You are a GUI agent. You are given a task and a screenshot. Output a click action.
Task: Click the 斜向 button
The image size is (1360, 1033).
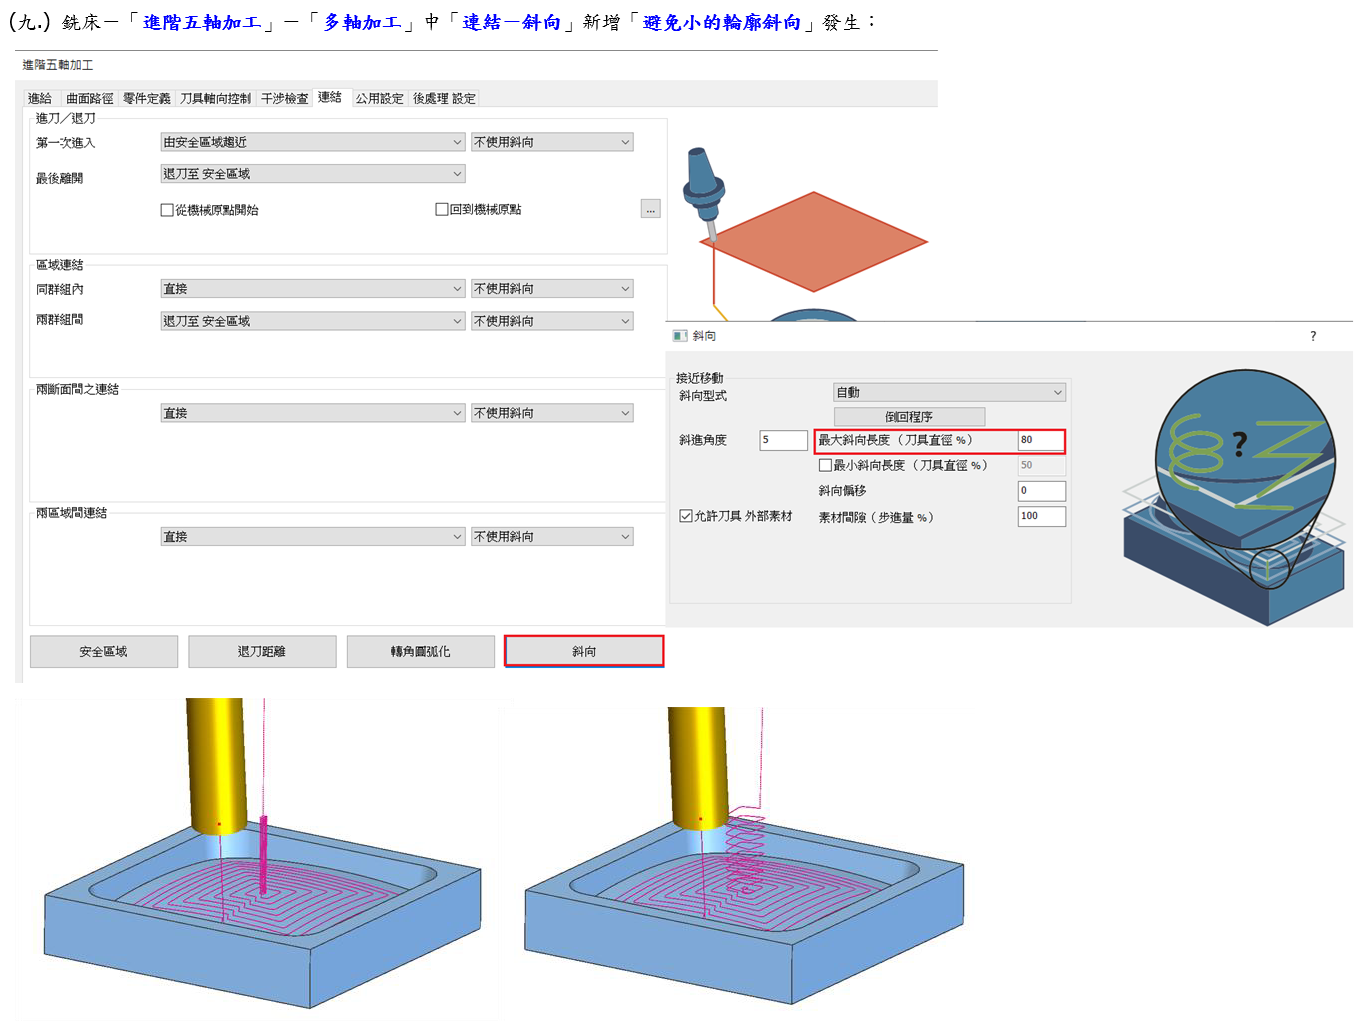pos(584,651)
